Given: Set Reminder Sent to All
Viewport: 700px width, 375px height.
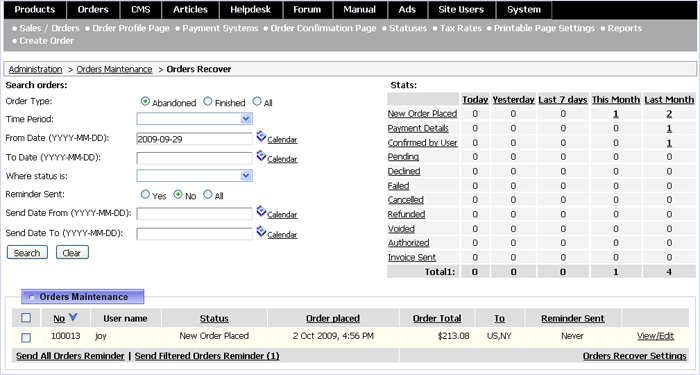Looking at the screenshot, I should pyautogui.click(x=208, y=195).
